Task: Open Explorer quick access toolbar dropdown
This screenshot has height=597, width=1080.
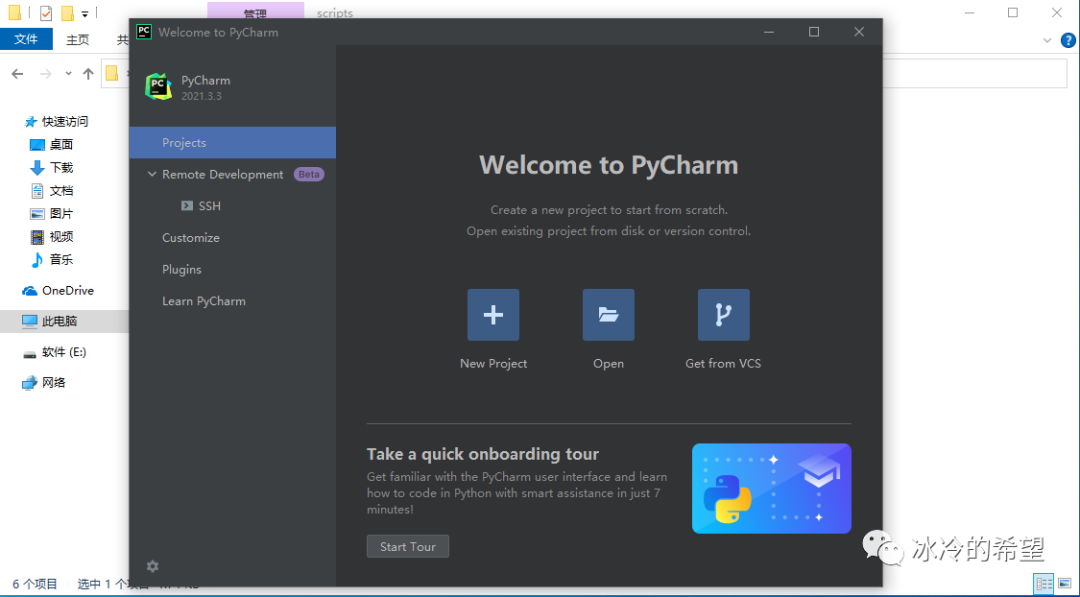Action: pyautogui.click(x=85, y=13)
